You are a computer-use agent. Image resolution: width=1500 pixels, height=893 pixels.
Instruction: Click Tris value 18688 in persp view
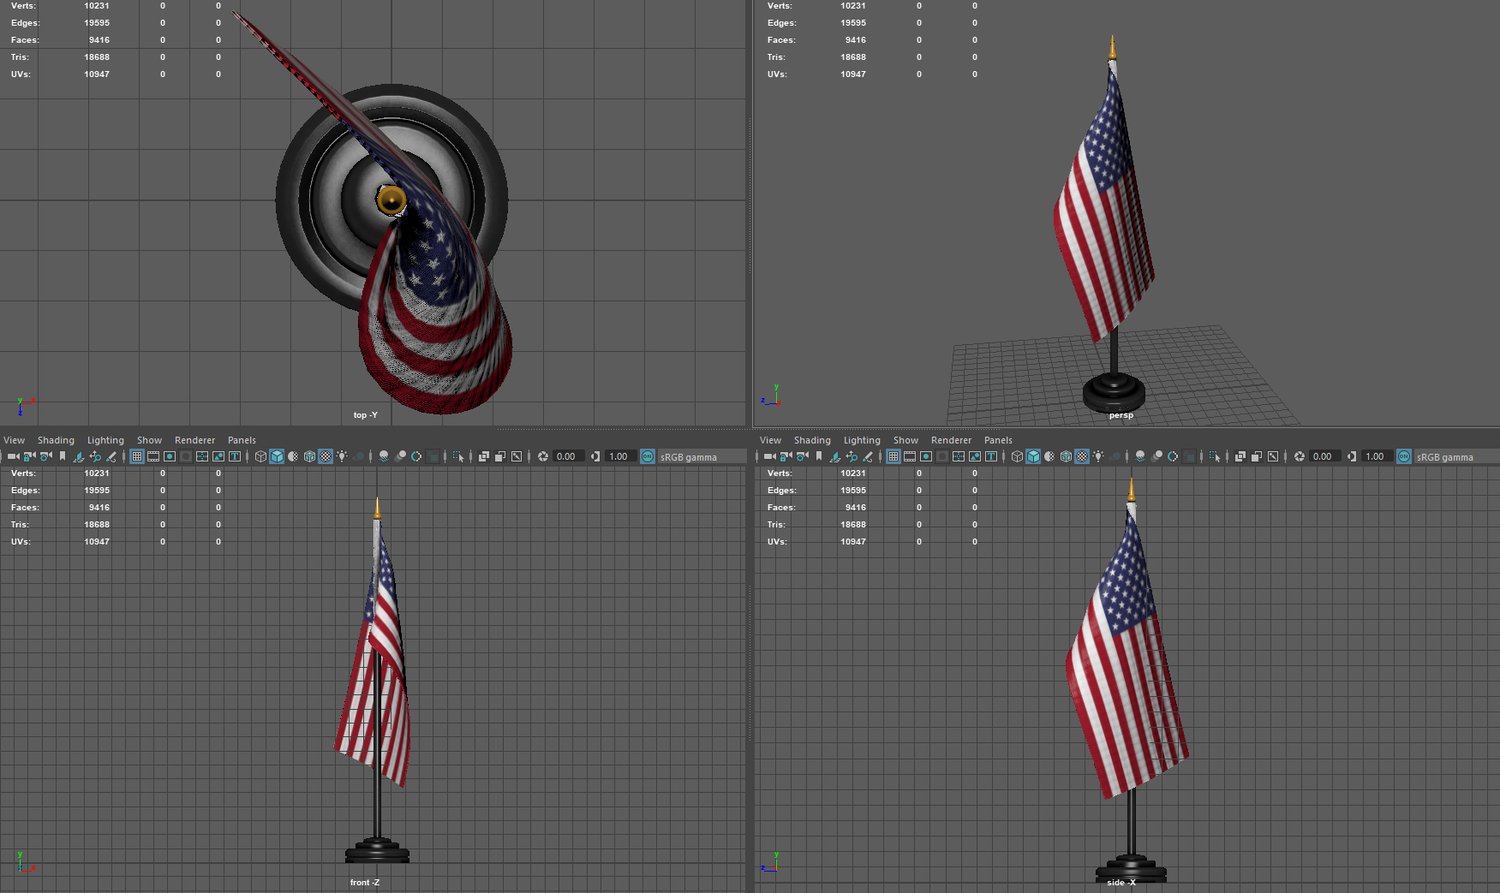pyautogui.click(x=853, y=57)
